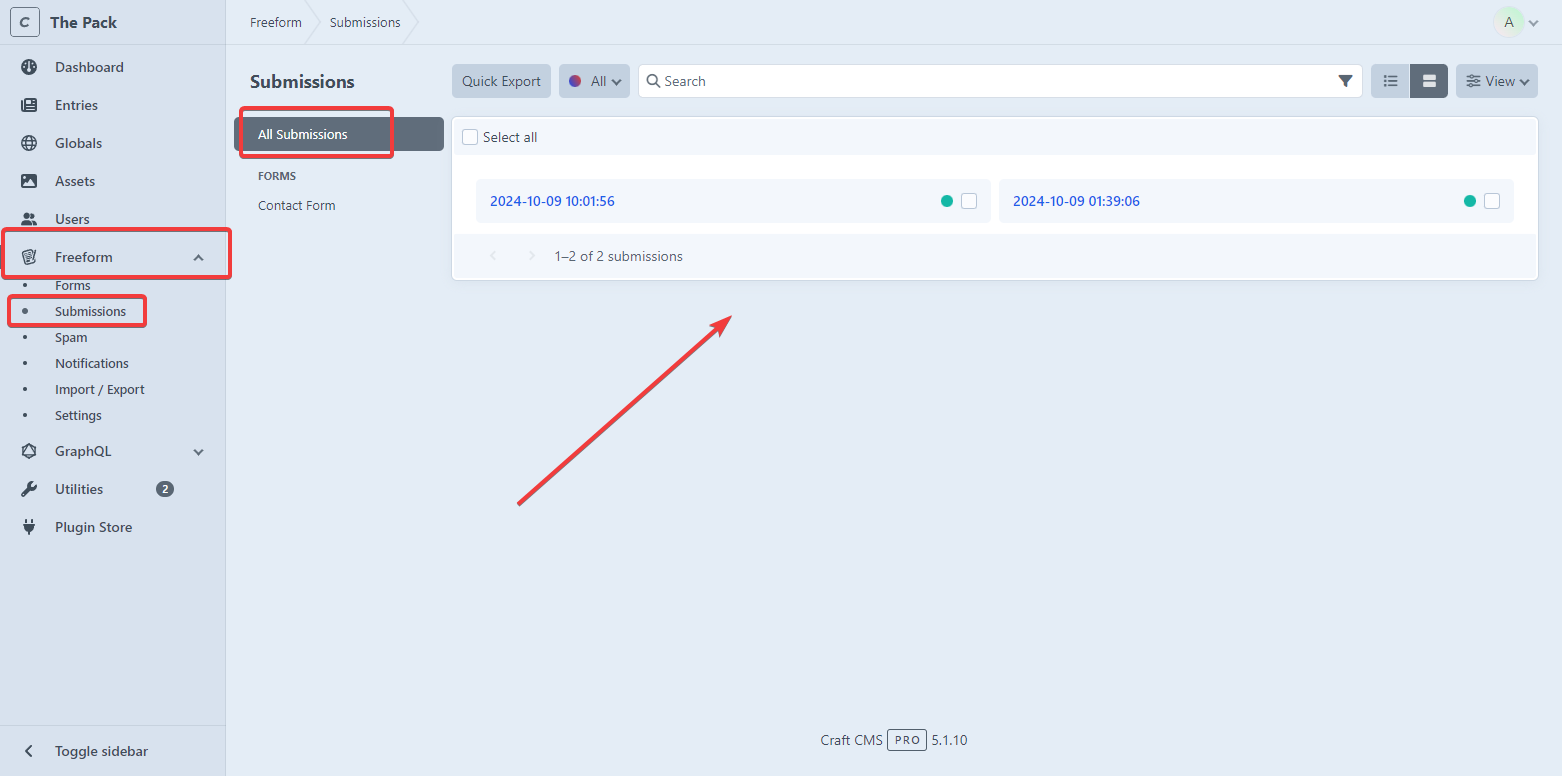The width and height of the screenshot is (1562, 776).
Task: Click the Quick Export button
Action: pos(501,81)
